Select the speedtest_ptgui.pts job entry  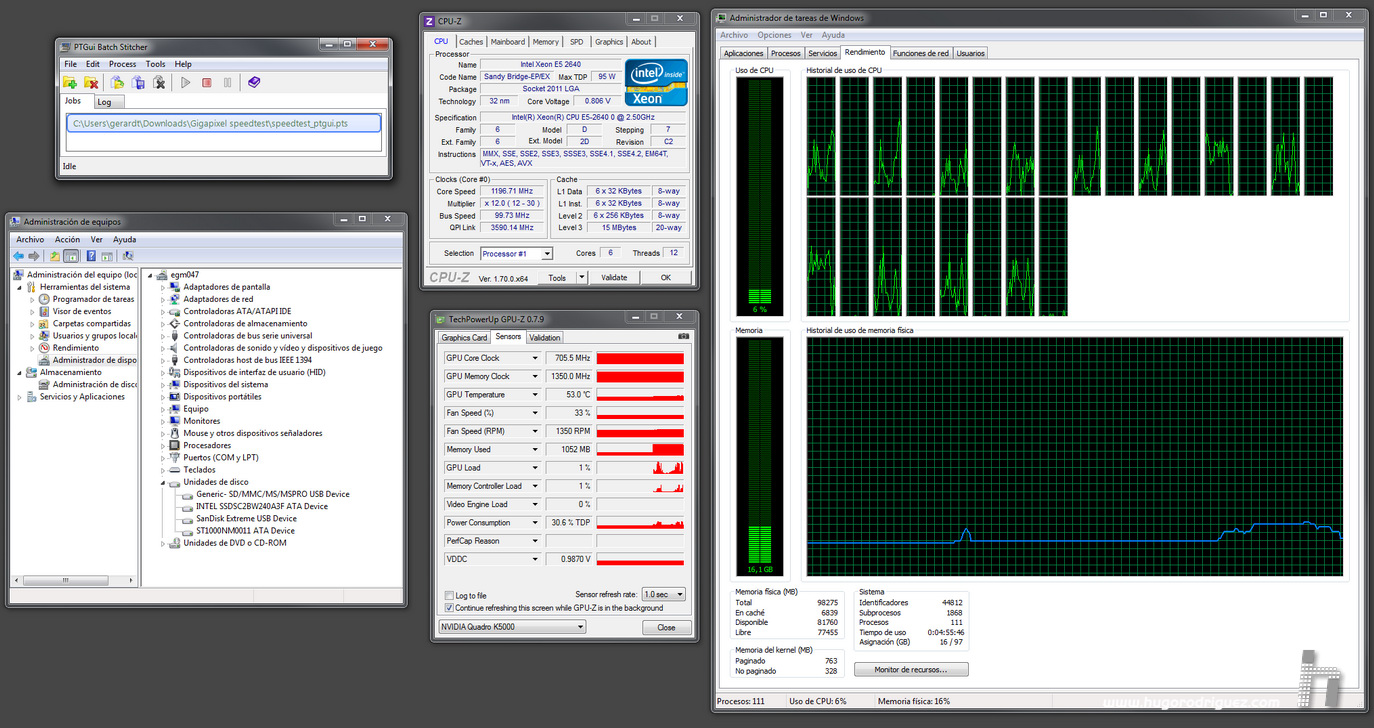pos(224,123)
